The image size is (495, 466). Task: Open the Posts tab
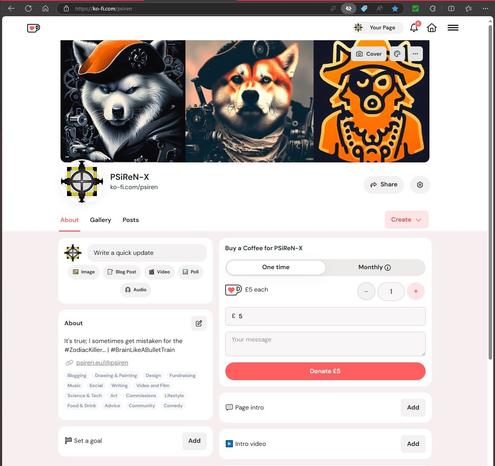point(130,220)
